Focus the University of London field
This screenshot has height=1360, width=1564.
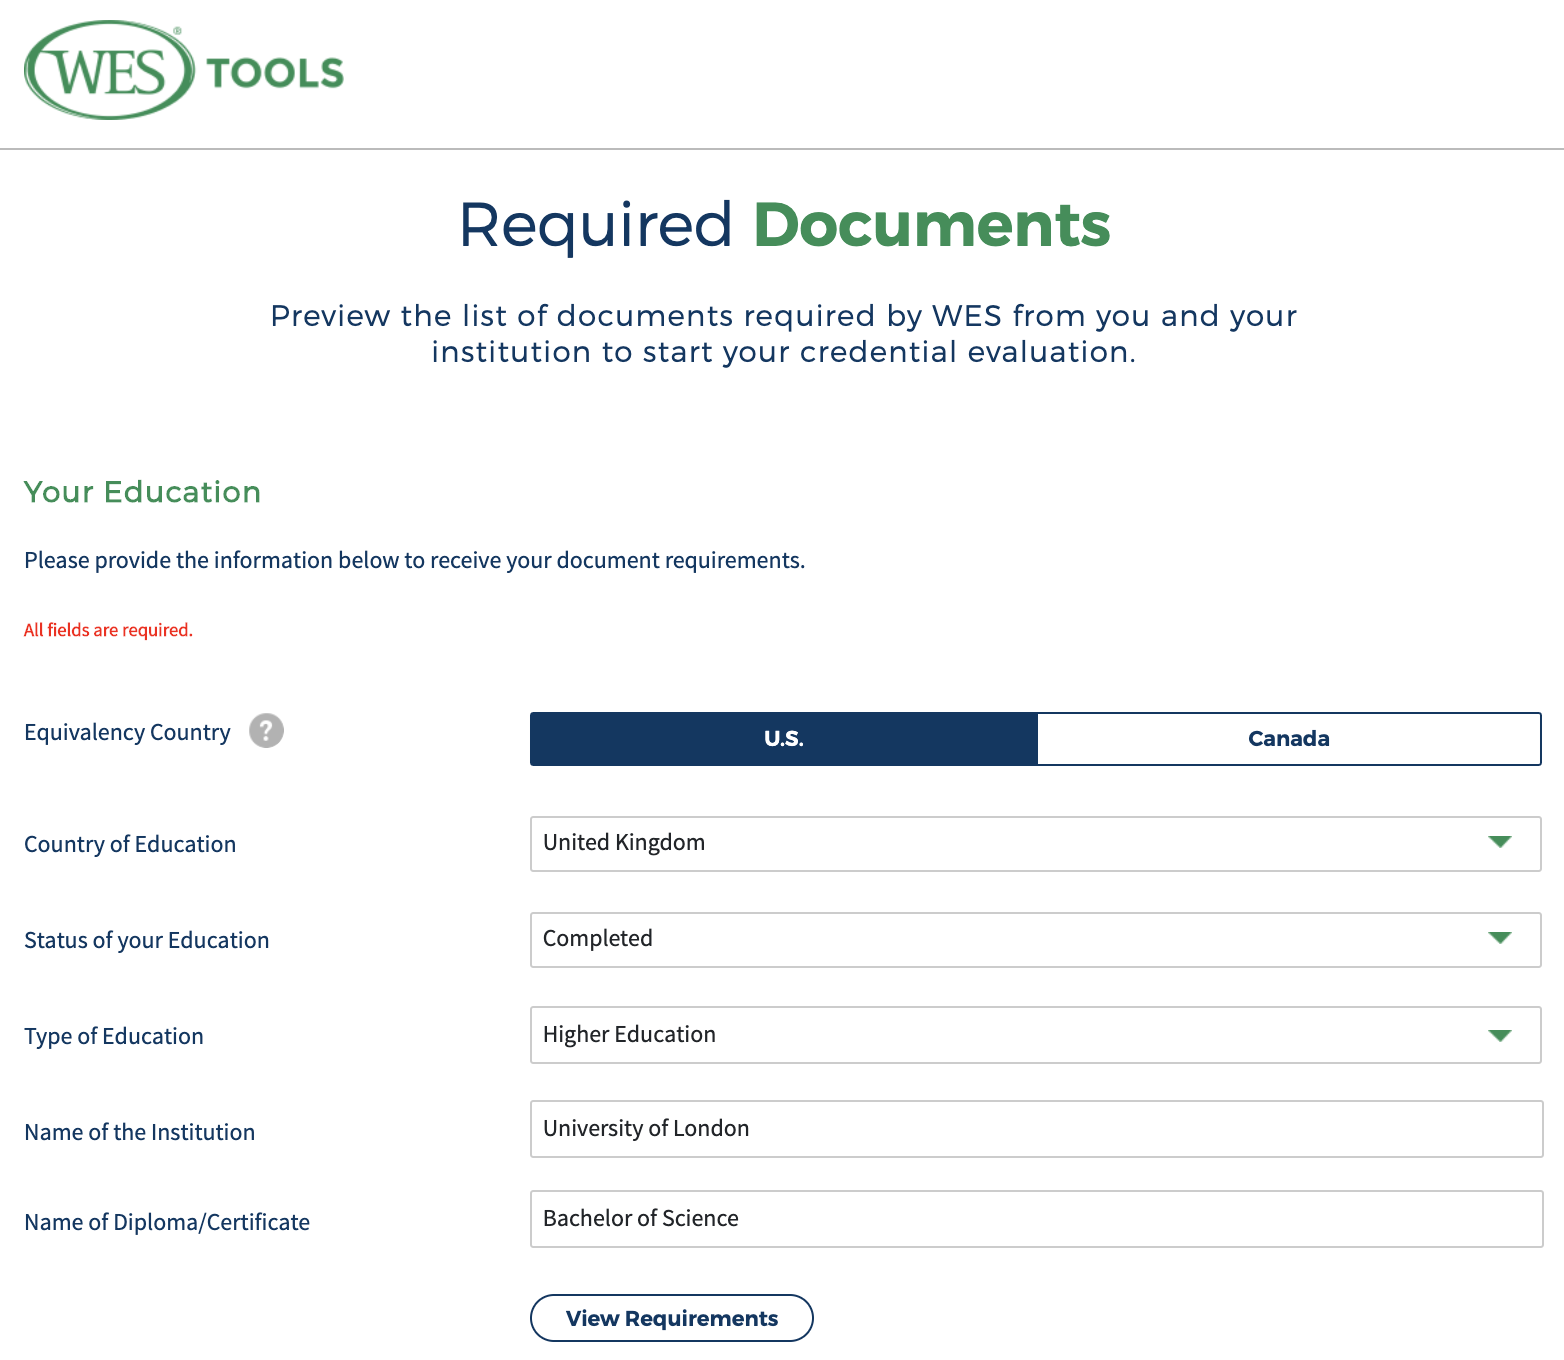pyautogui.click(x=1036, y=1129)
